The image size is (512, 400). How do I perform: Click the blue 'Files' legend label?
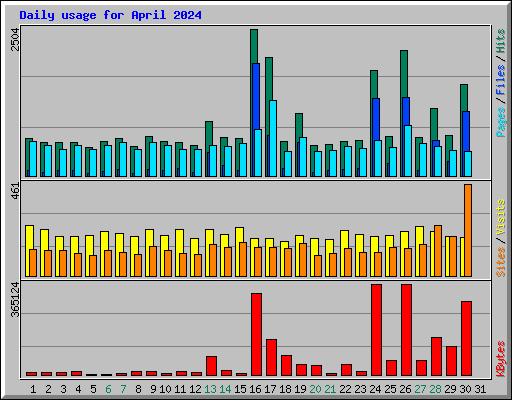(500, 80)
